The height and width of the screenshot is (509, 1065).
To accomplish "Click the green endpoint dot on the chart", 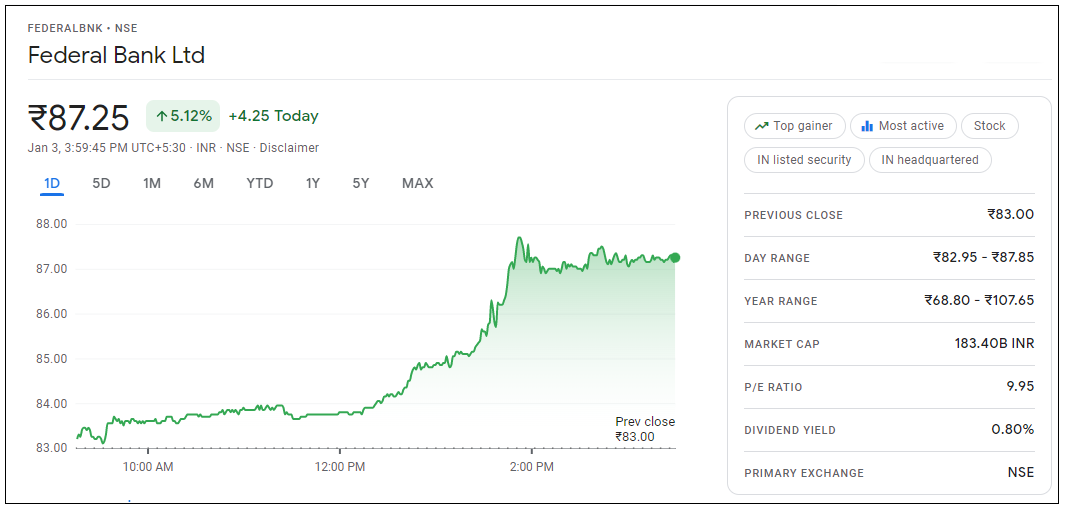I will (675, 258).
